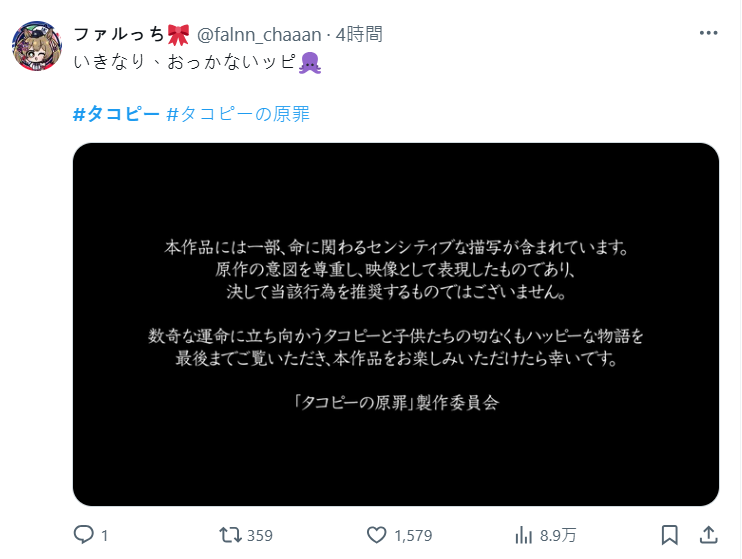
Task: Click the tweet text いきなり、おっかないッピ
Action: click(x=197, y=62)
